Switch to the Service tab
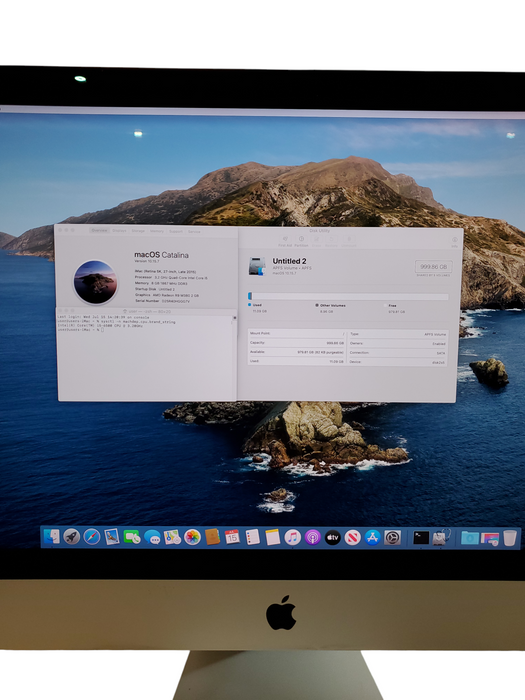The image size is (525, 700). point(194,232)
